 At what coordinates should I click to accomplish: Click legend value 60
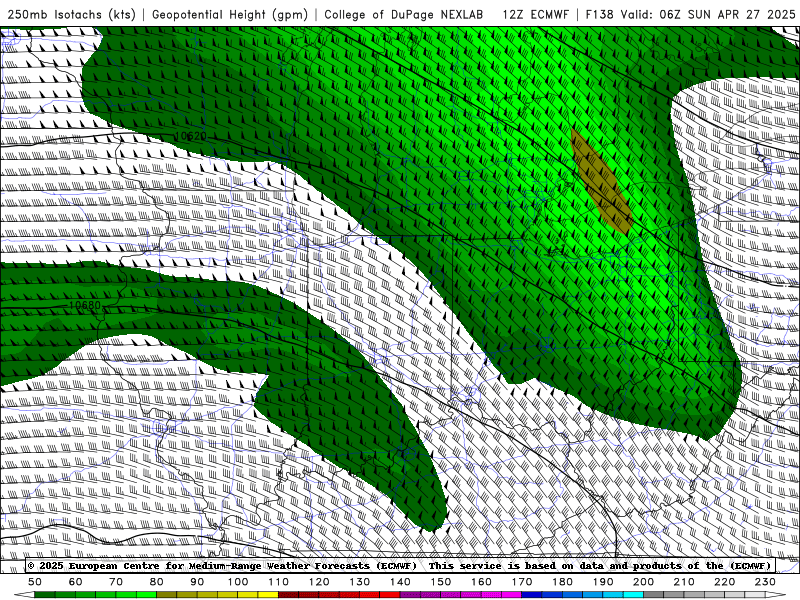point(76,582)
